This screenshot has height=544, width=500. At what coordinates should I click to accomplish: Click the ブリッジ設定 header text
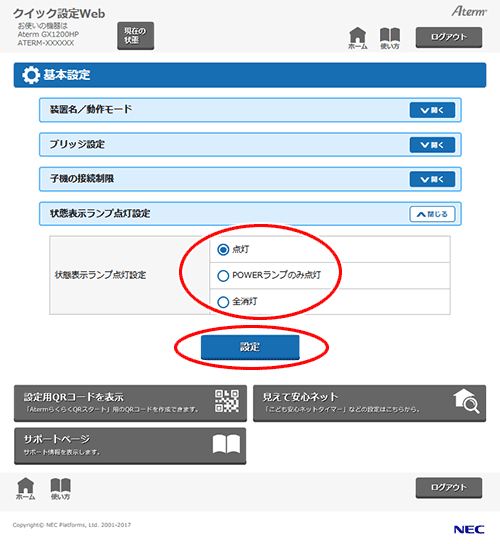(x=77, y=144)
